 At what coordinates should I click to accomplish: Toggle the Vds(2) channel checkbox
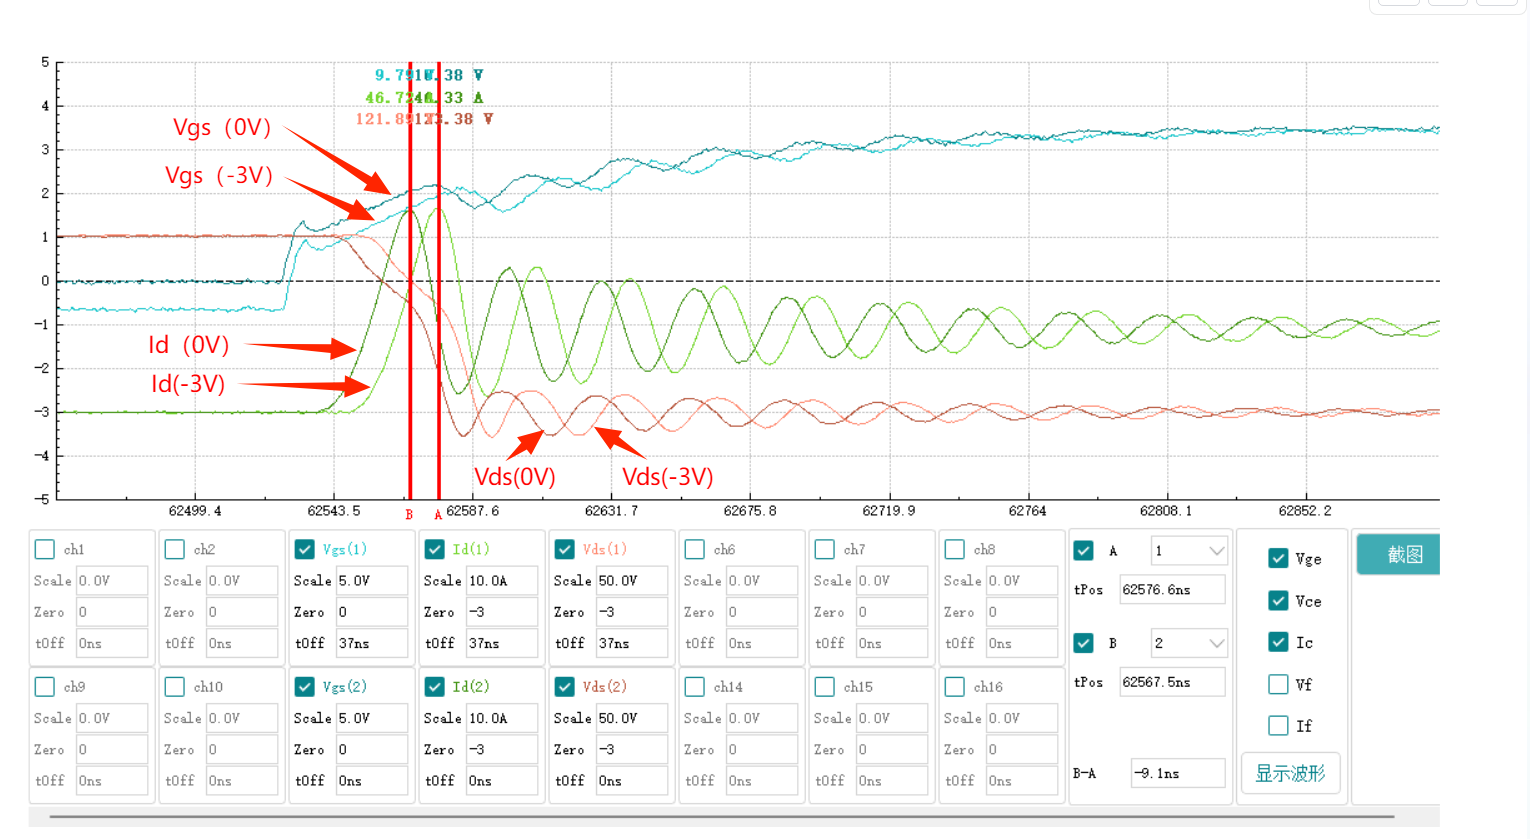click(x=565, y=687)
